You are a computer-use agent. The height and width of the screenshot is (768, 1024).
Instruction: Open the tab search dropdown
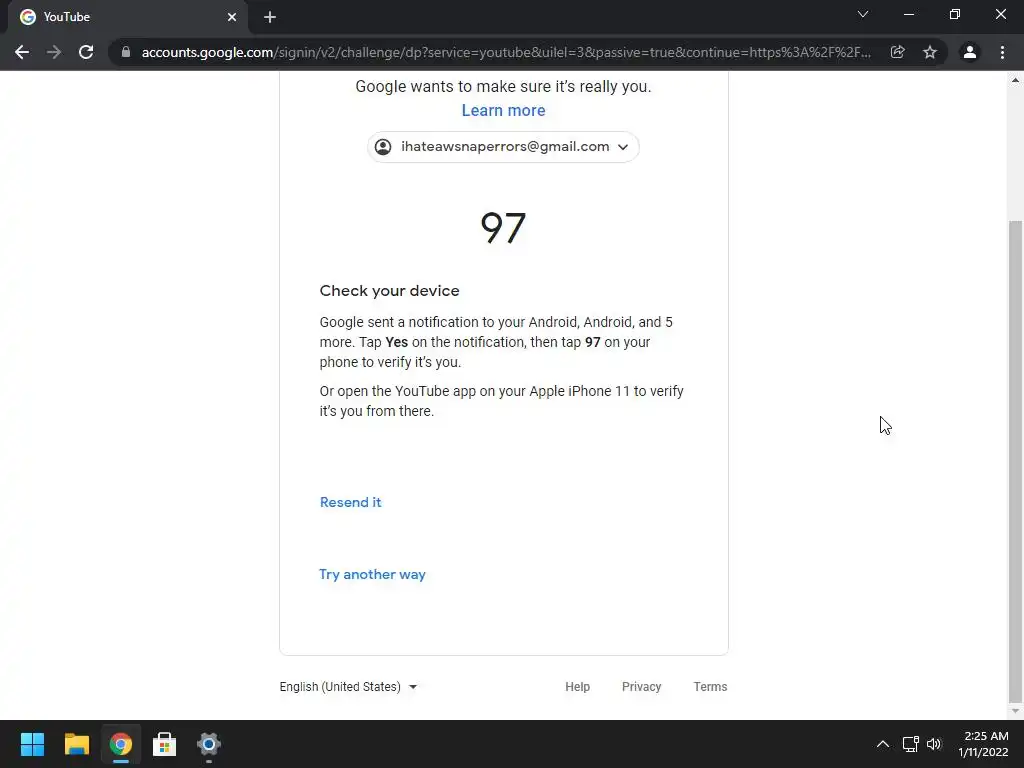pyautogui.click(x=863, y=14)
